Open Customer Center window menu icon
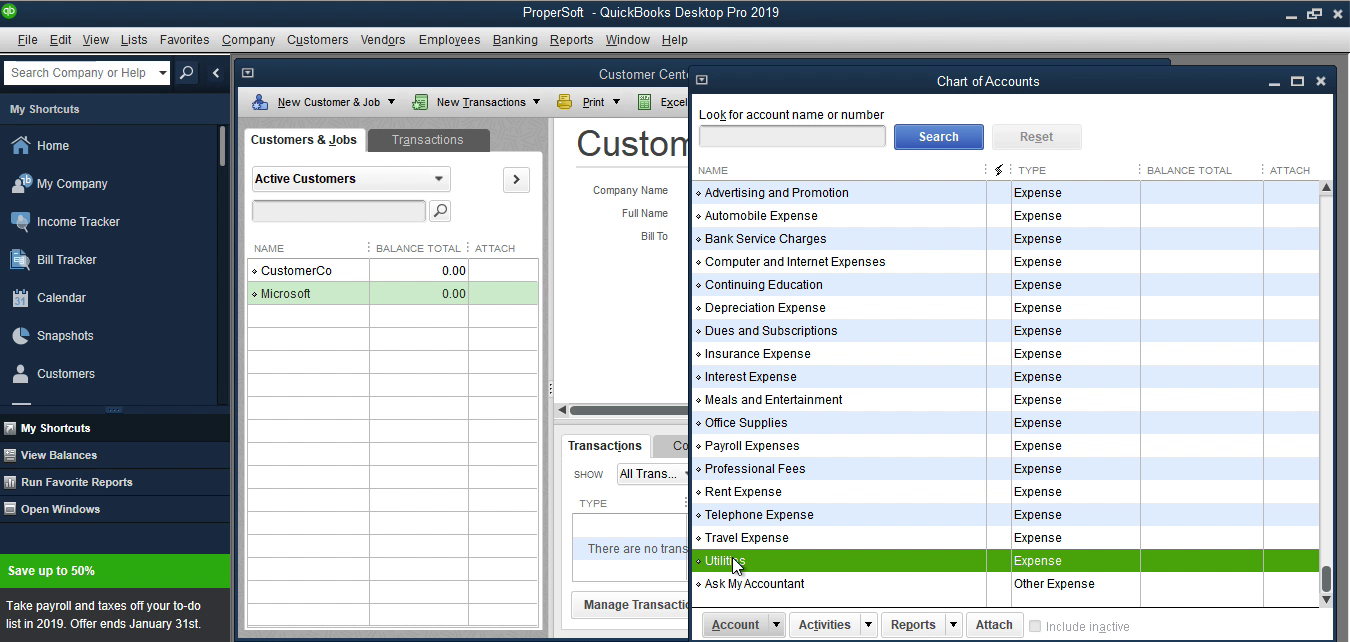Screen dimensions: 1350x642 pyautogui.click(x=248, y=73)
